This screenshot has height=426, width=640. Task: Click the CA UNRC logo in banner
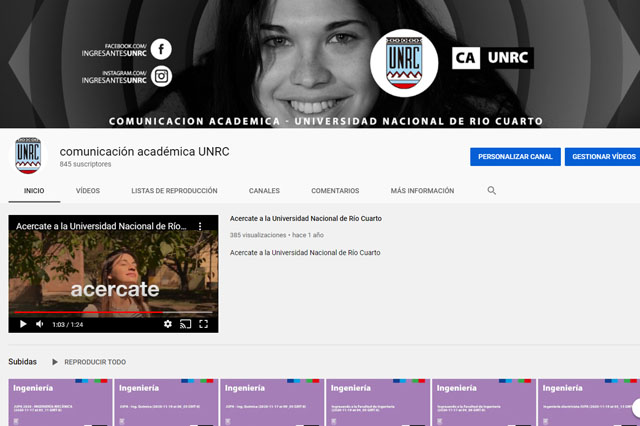coord(493,58)
